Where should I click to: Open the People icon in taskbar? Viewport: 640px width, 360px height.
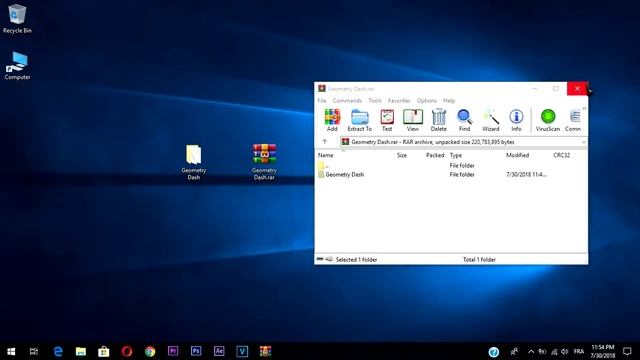coord(514,351)
